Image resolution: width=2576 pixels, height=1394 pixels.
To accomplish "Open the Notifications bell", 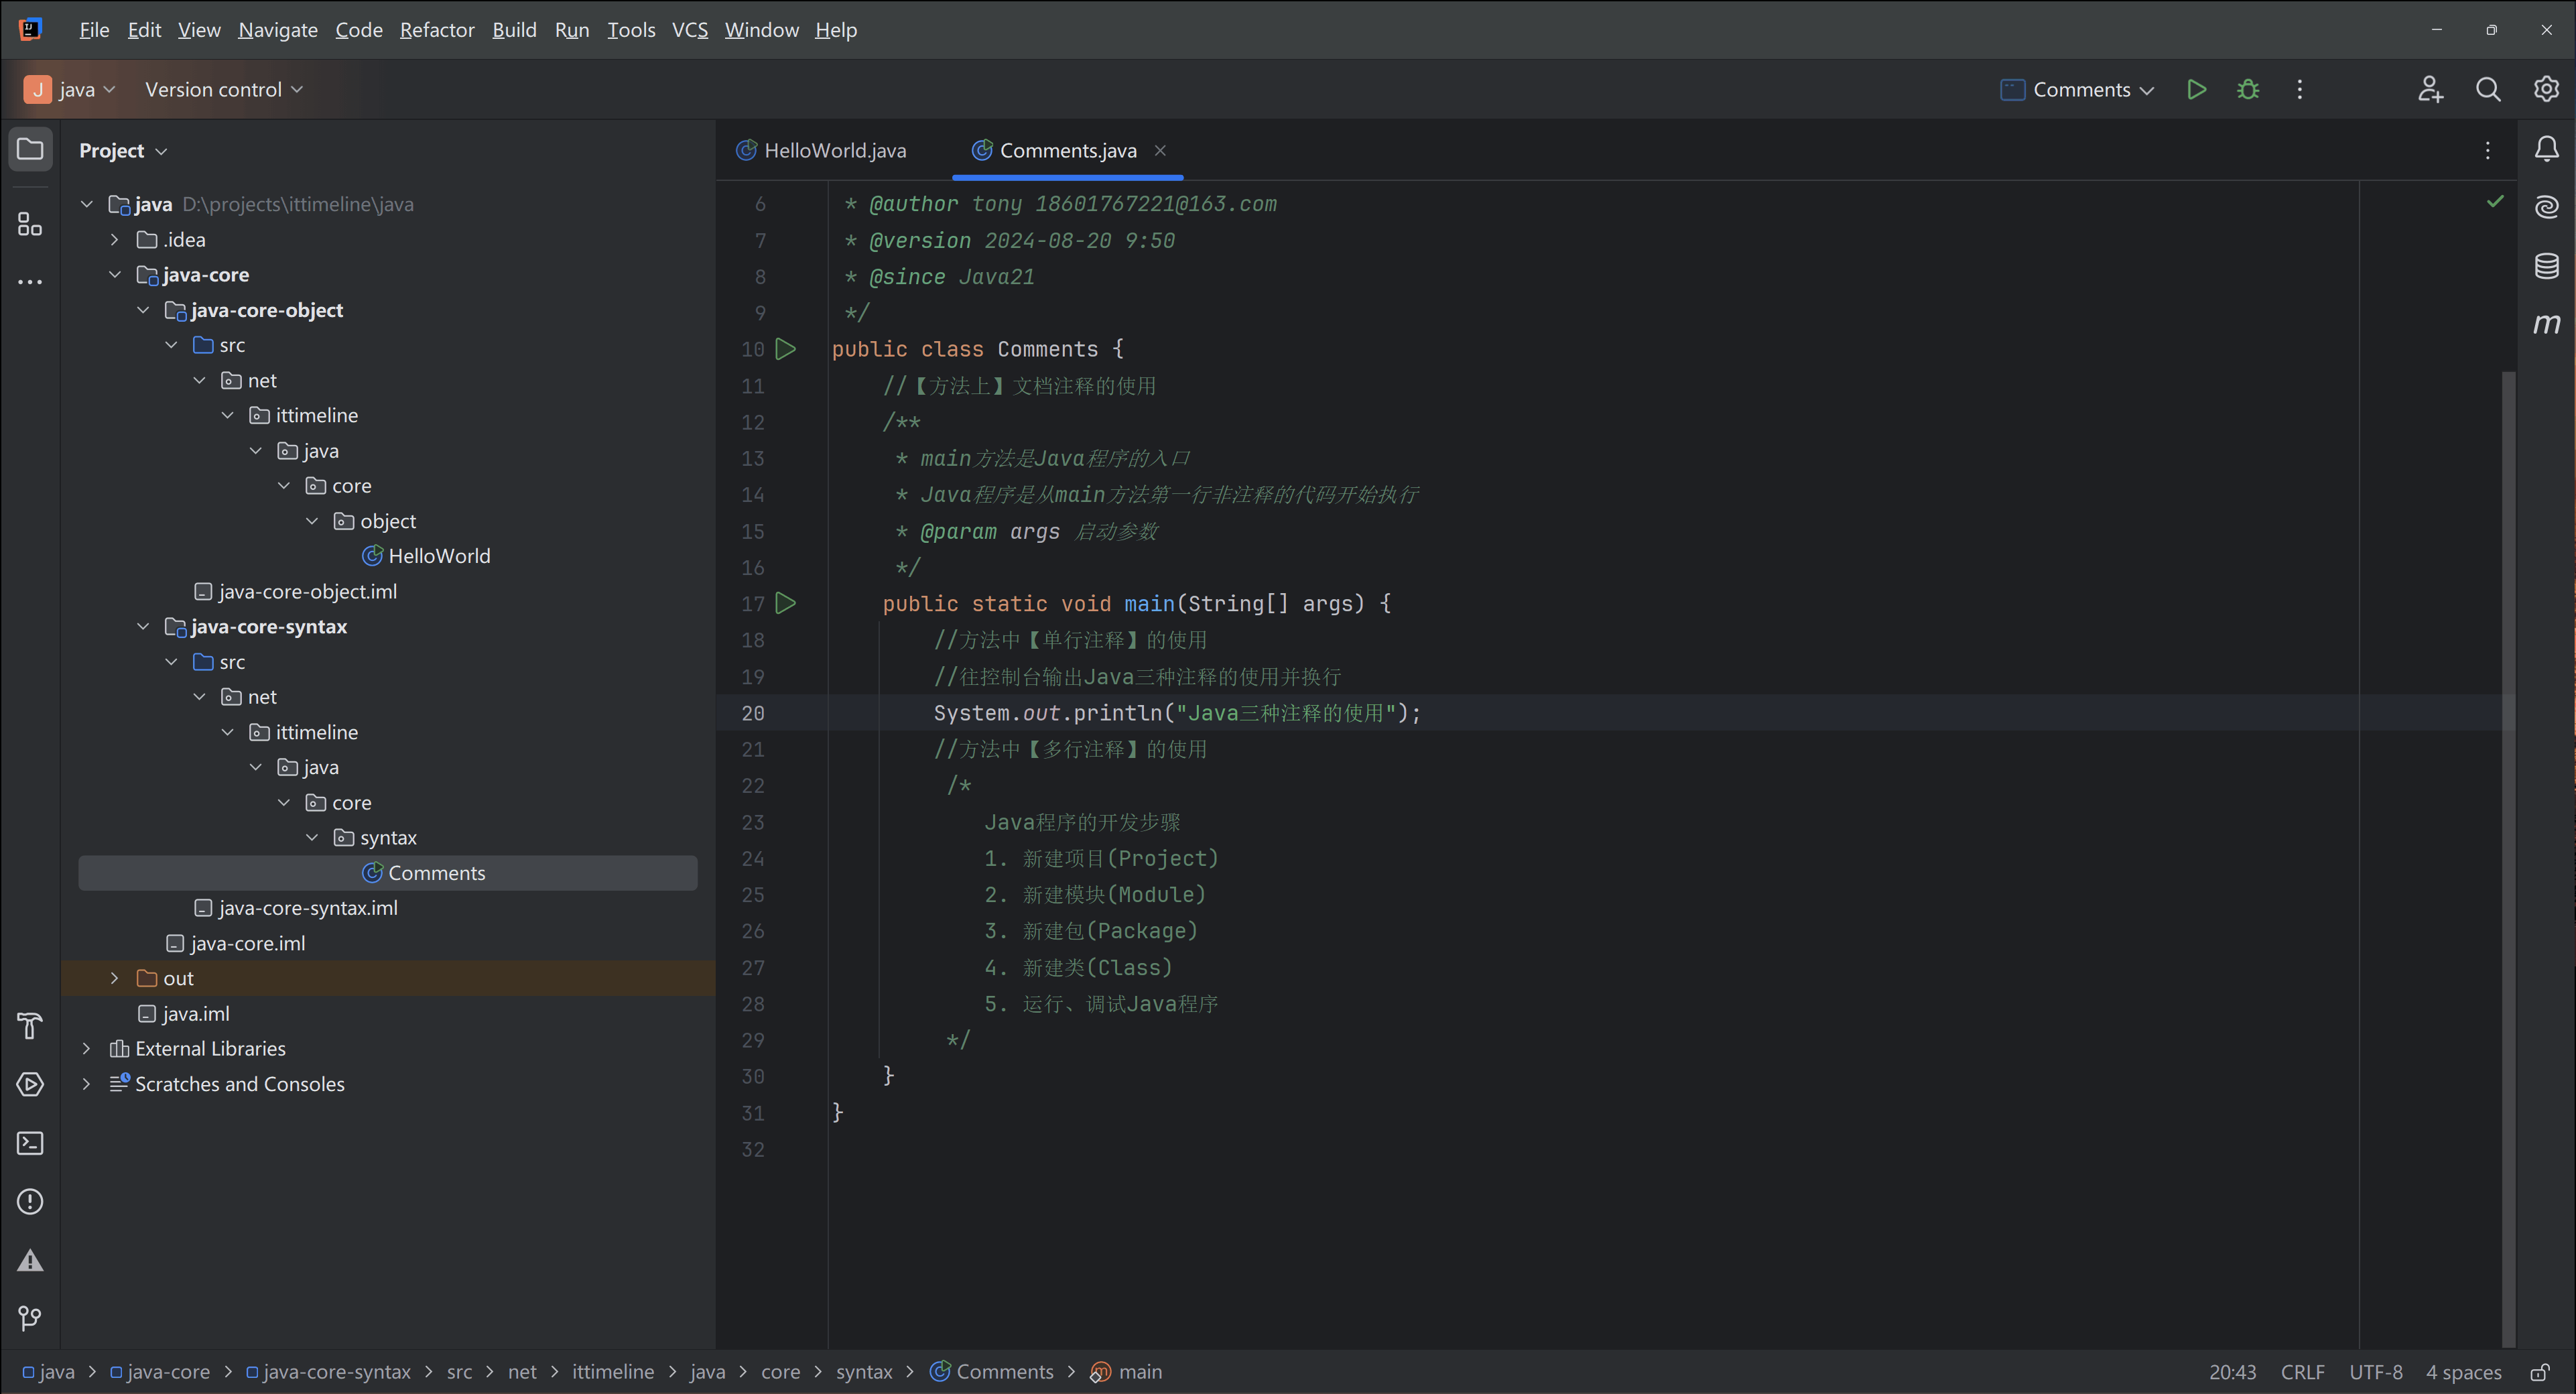I will [x=2546, y=150].
